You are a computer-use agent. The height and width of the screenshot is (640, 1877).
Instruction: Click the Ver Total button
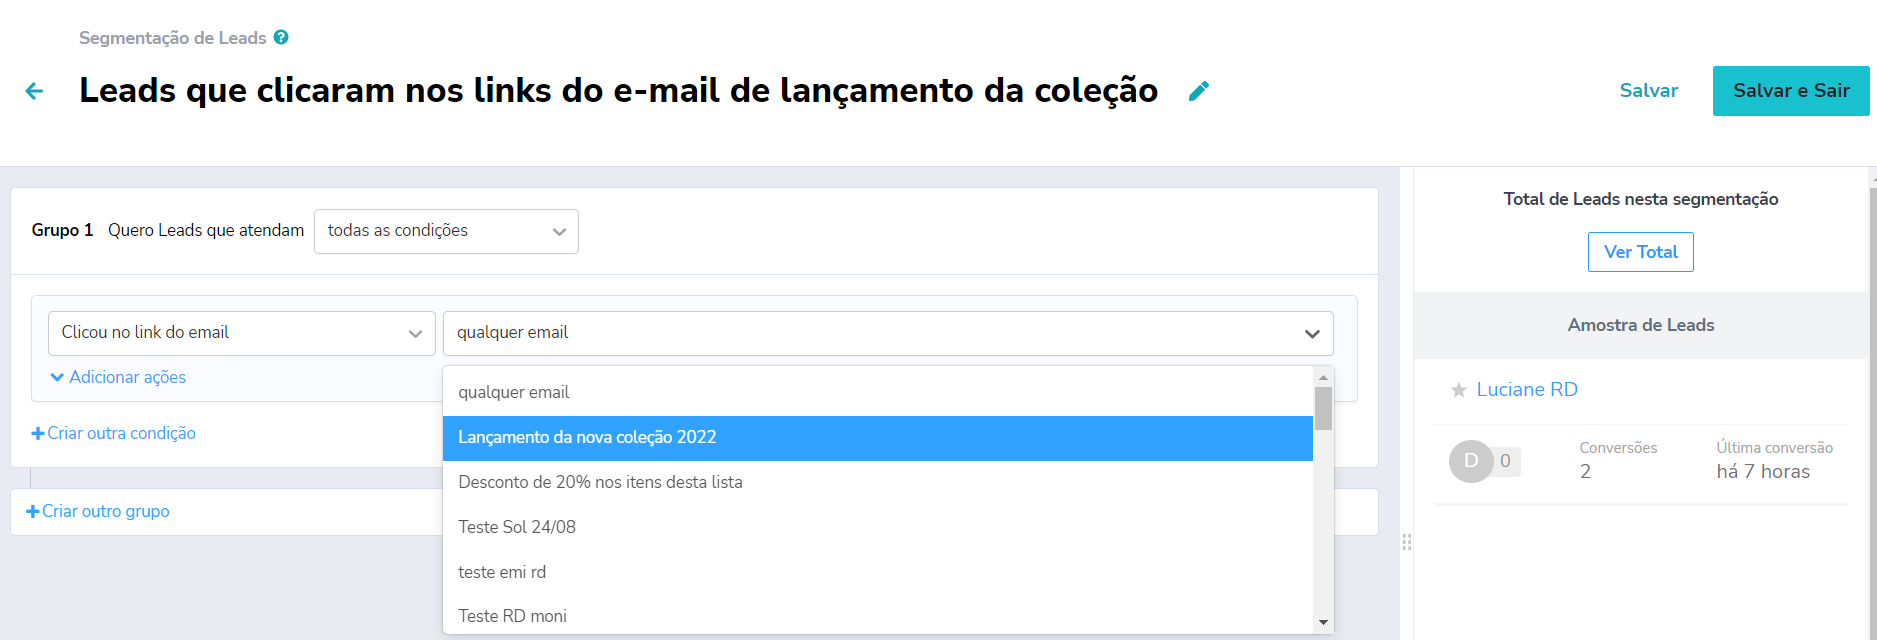(1640, 251)
